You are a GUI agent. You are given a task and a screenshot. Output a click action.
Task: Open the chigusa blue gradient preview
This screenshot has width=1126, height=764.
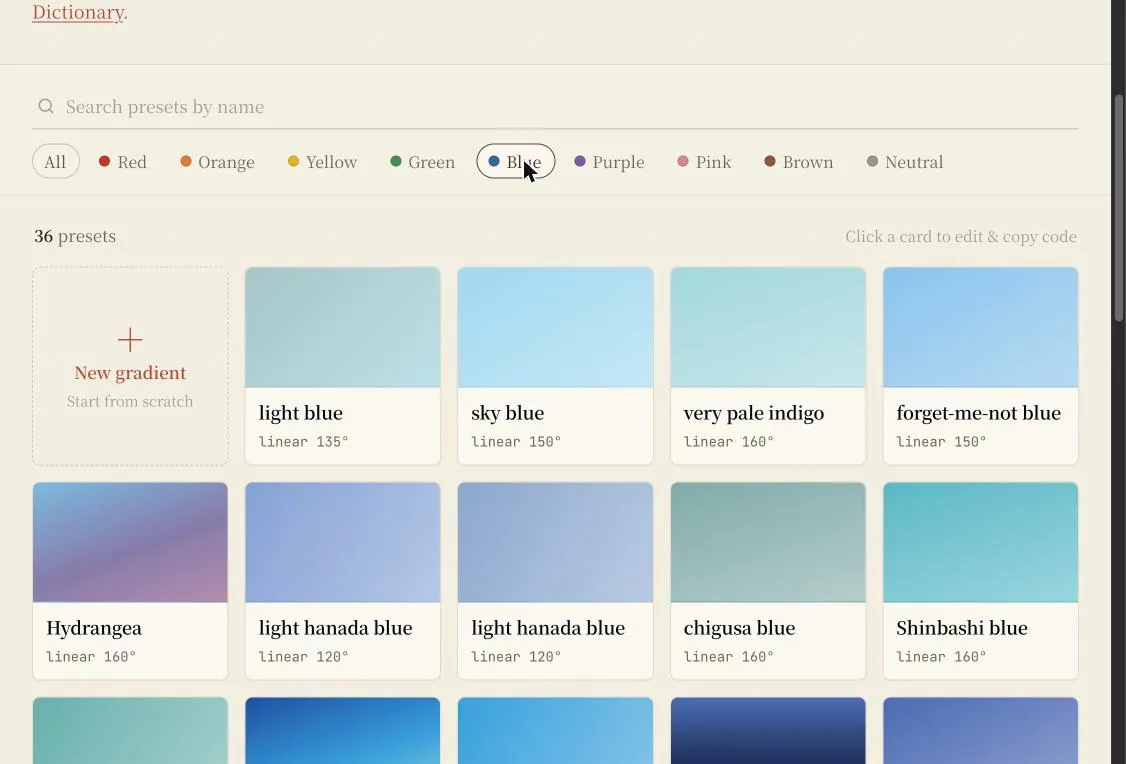pos(768,542)
